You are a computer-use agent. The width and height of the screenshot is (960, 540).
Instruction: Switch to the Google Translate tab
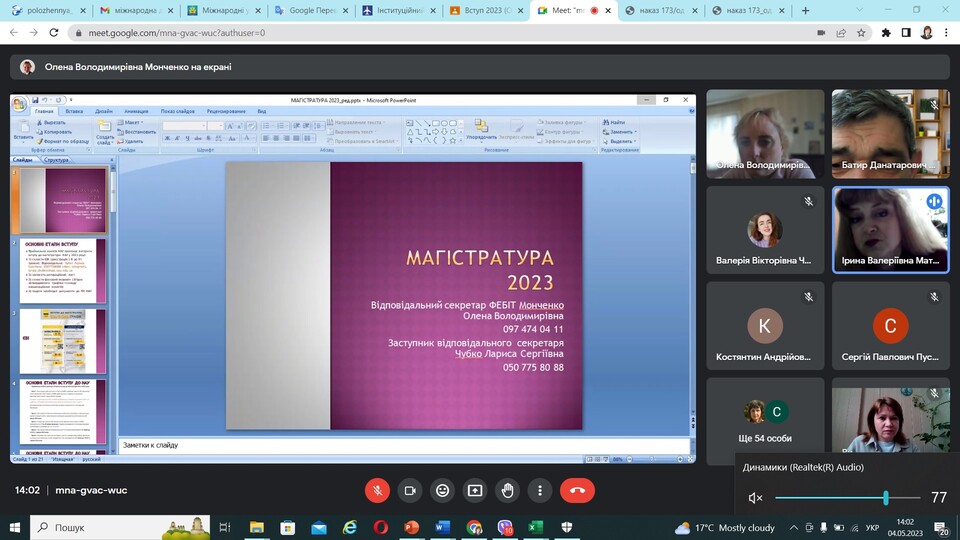tap(312, 11)
